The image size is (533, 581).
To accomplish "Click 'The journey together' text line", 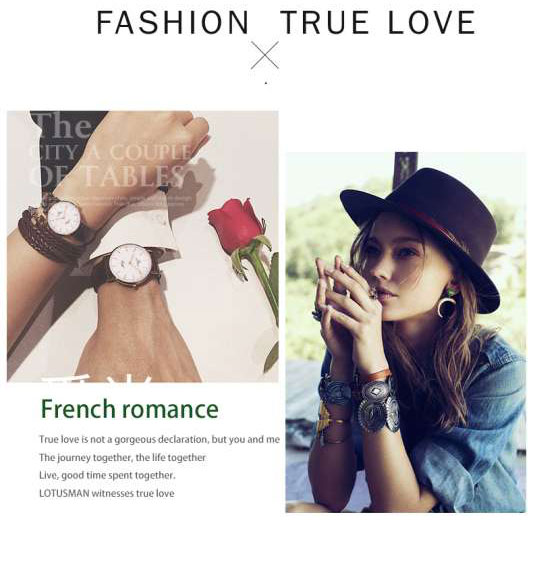I will pyautogui.click(x=122, y=458).
